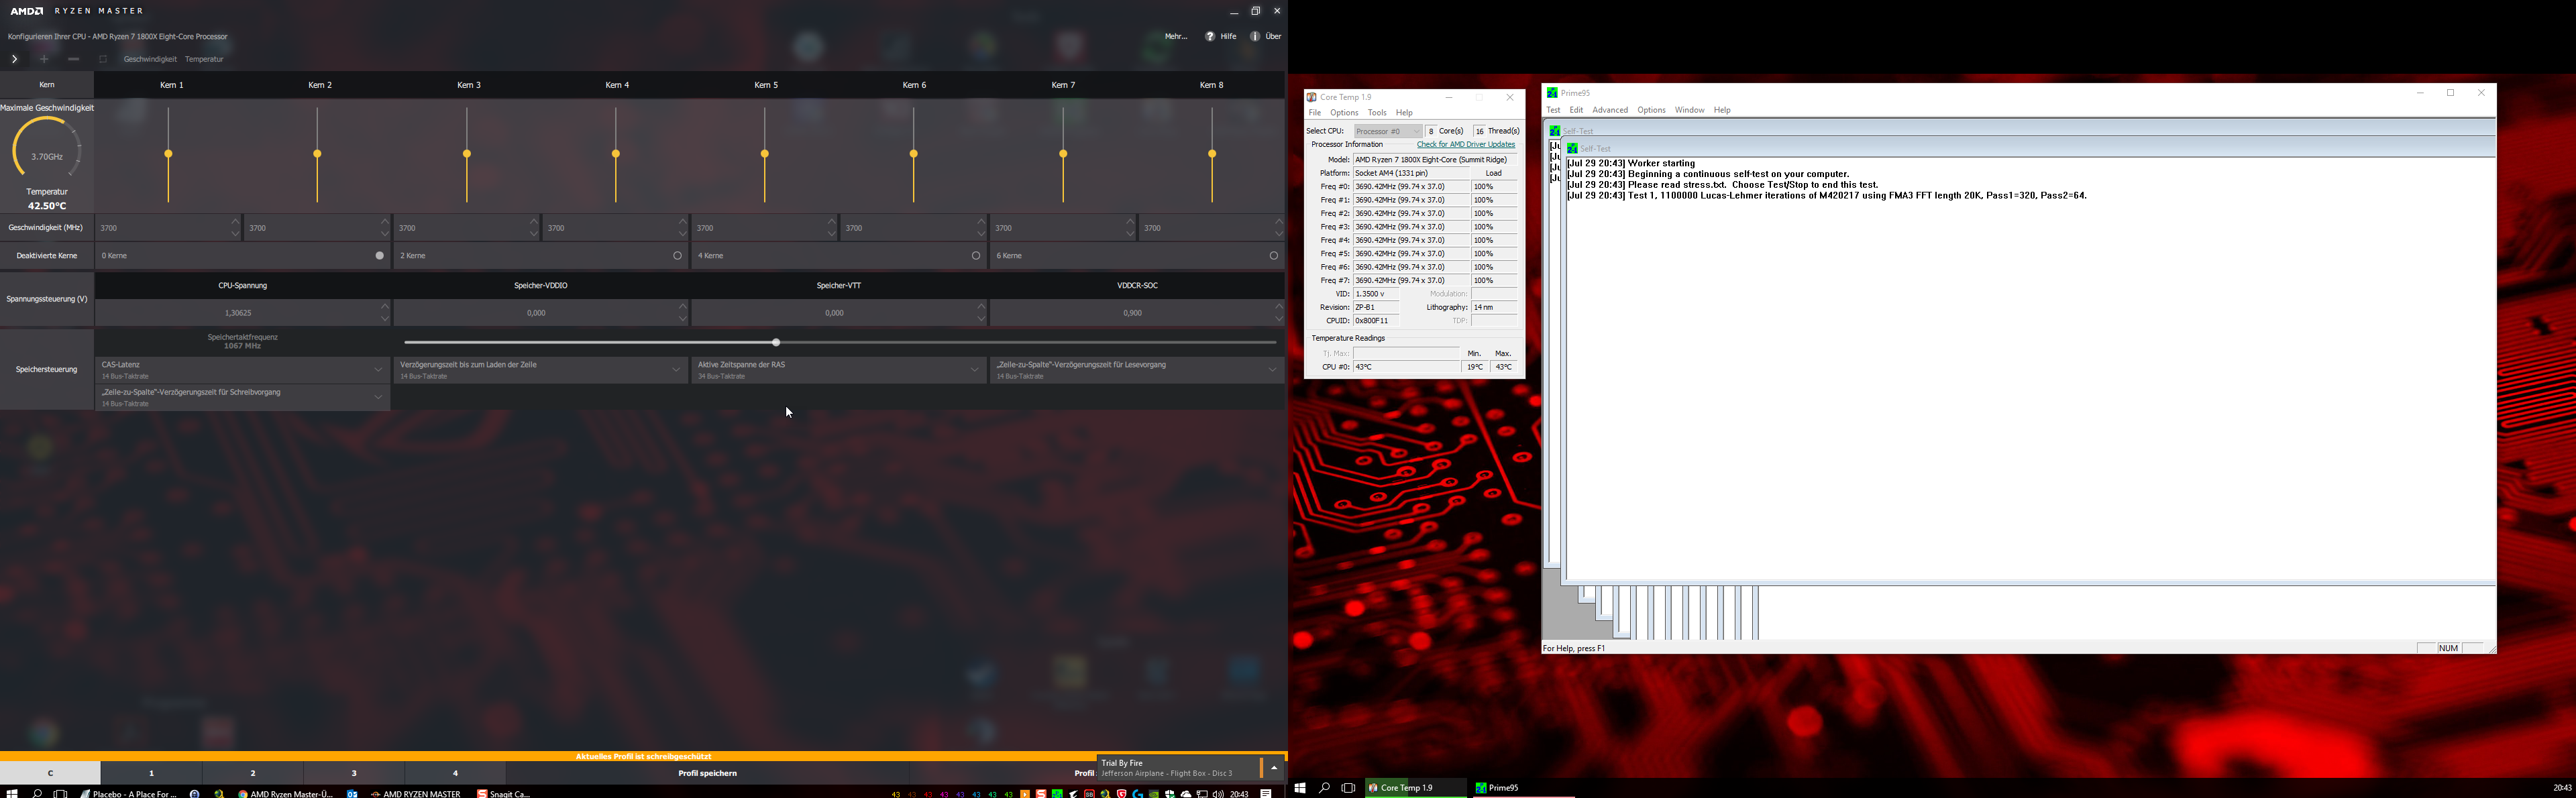Click the front Self-Test window icon in Prime95
Viewport: 2576px width, 798px height.
pyautogui.click(x=1573, y=148)
